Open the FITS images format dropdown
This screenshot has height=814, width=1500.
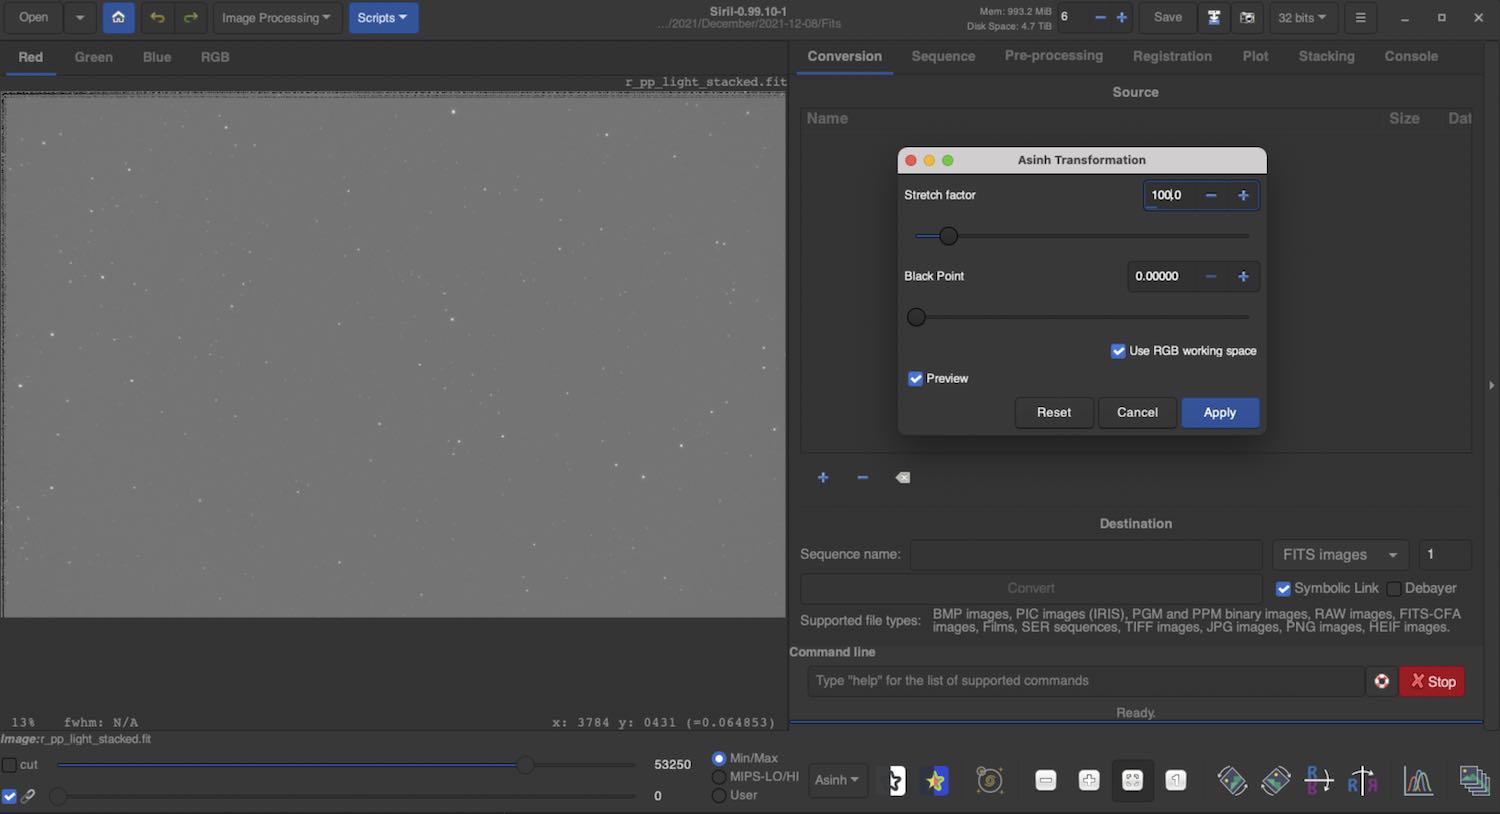1339,555
